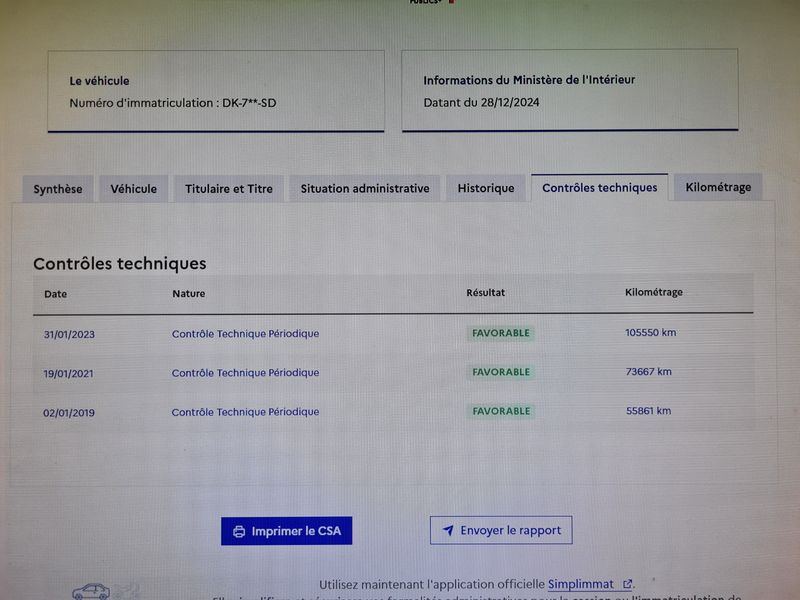Click the Numéro d'immatriculation DK-7**-SD text

pyautogui.click(x=173, y=103)
